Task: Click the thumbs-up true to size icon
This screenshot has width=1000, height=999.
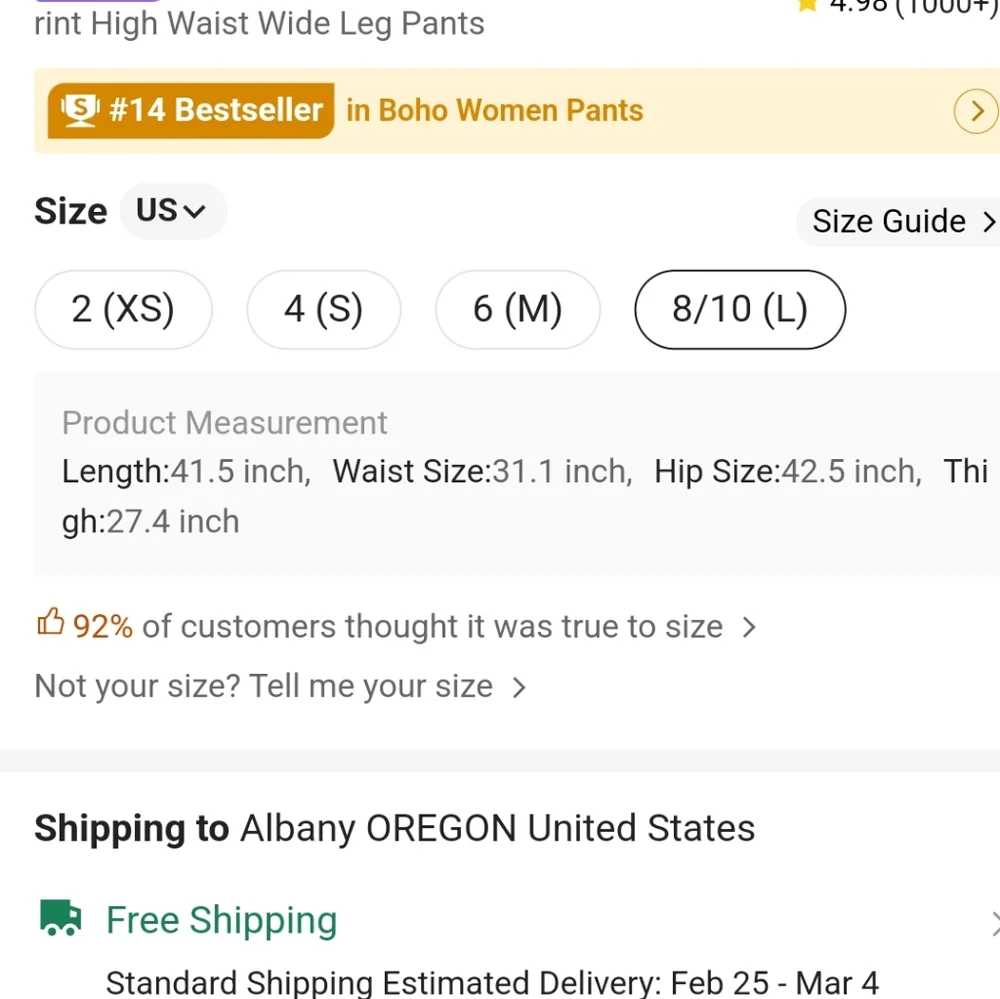Action: (x=50, y=622)
